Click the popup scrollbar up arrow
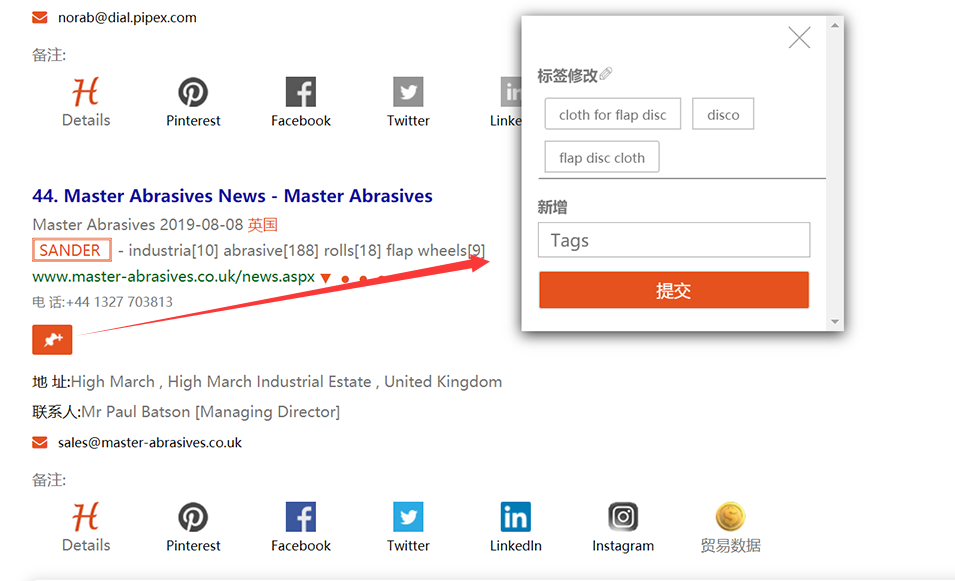Image resolution: width=955 pixels, height=581 pixels. tap(835, 25)
